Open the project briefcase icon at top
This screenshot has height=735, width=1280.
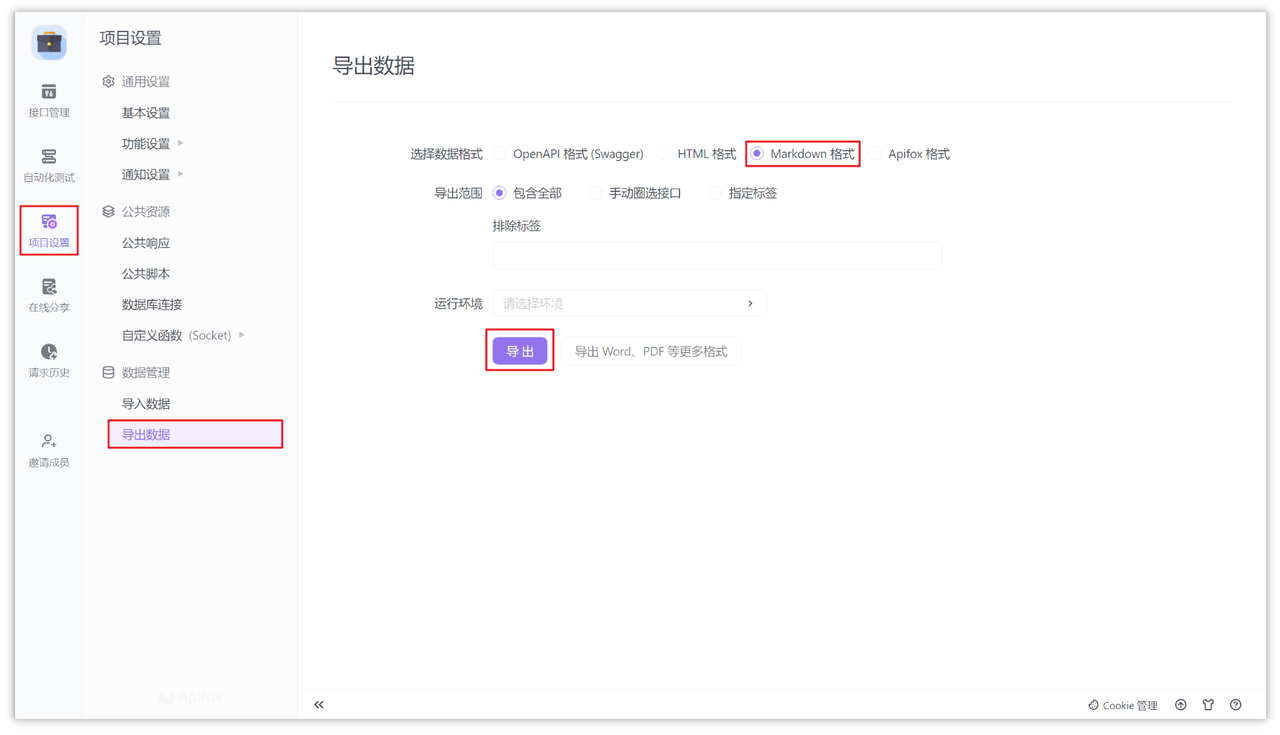pyautogui.click(x=48, y=42)
